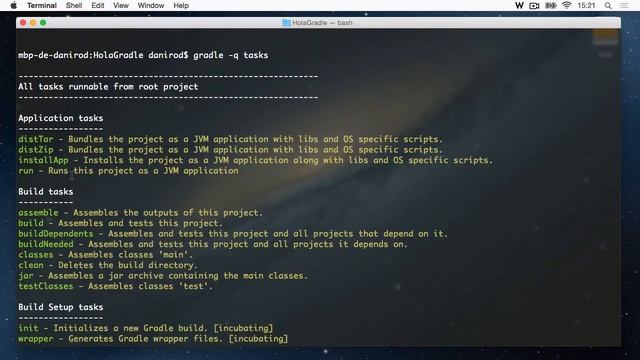This screenshot has height=360, width=640.
Task: Click the 'distZip' task name
Action: (x=36, y=150)
